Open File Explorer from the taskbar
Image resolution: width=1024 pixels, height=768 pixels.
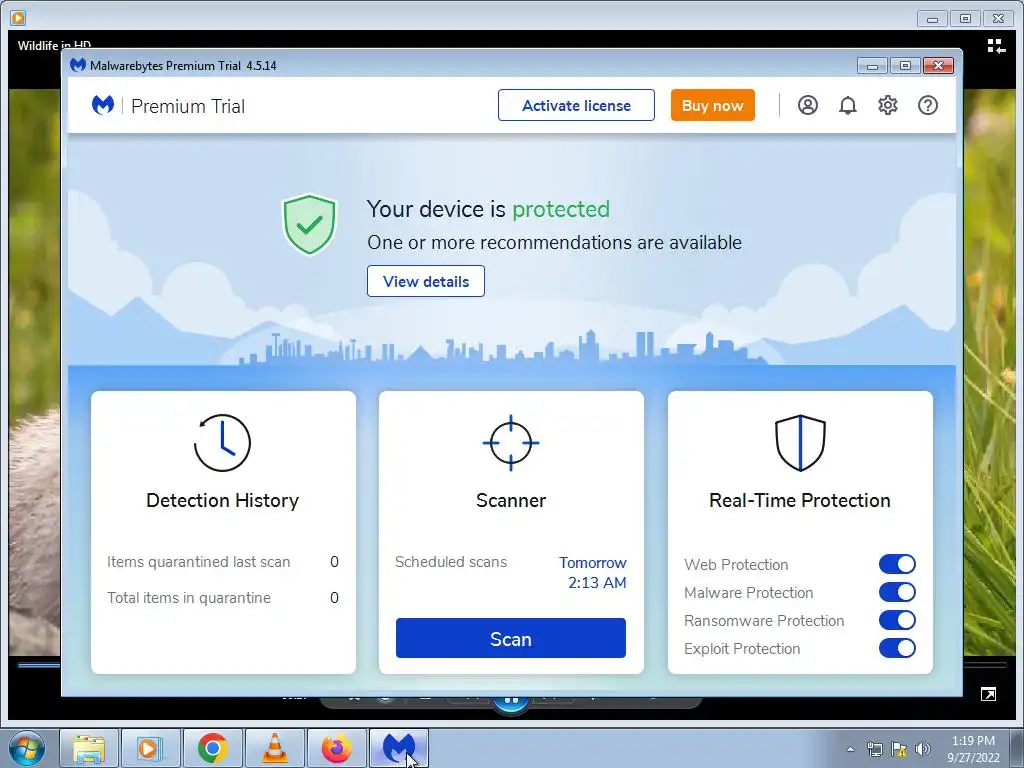click(x=89, y=748)
